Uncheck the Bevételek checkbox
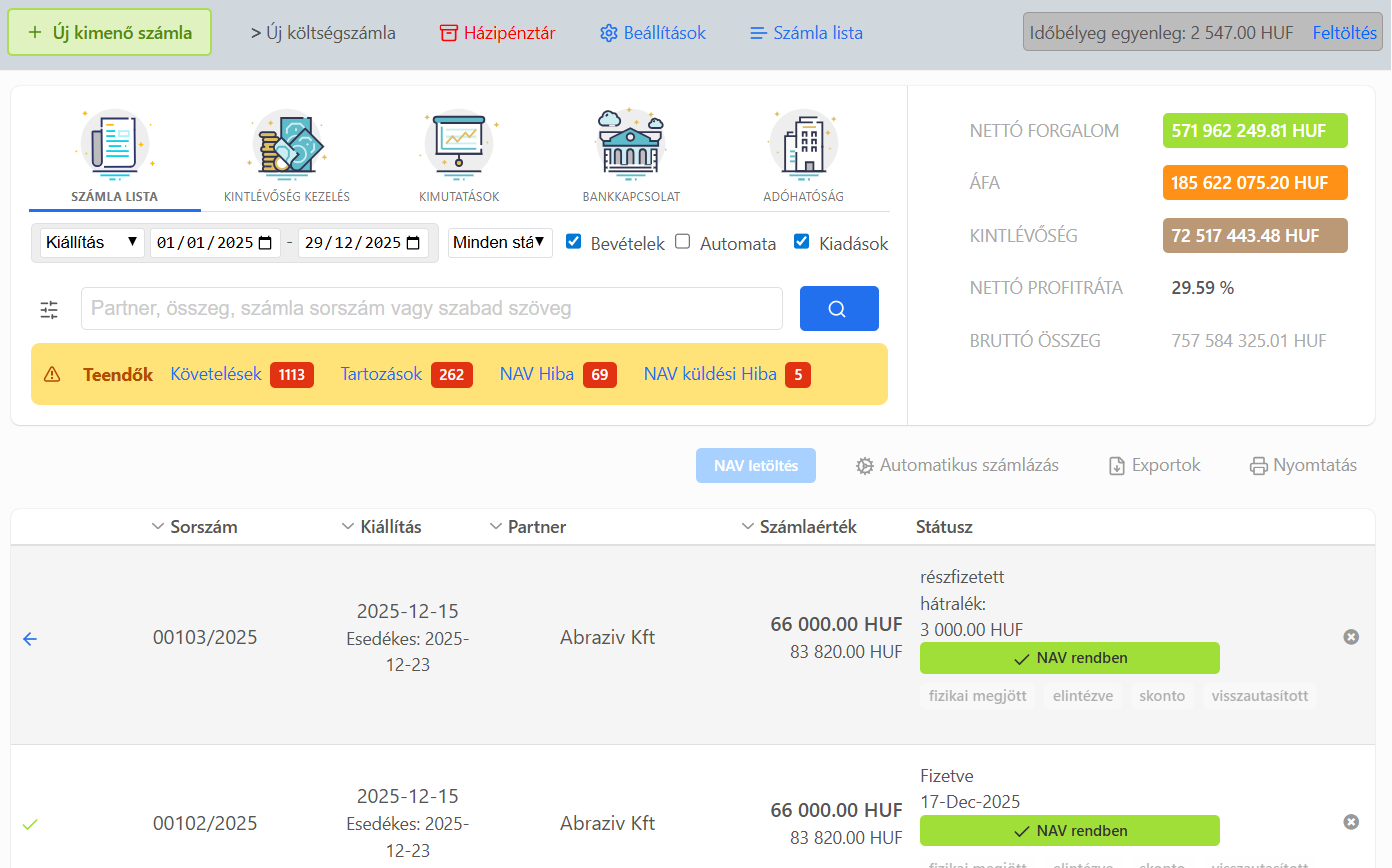Screen dimensions: 1392x868 pyautogui.click(x=574, y=242)
